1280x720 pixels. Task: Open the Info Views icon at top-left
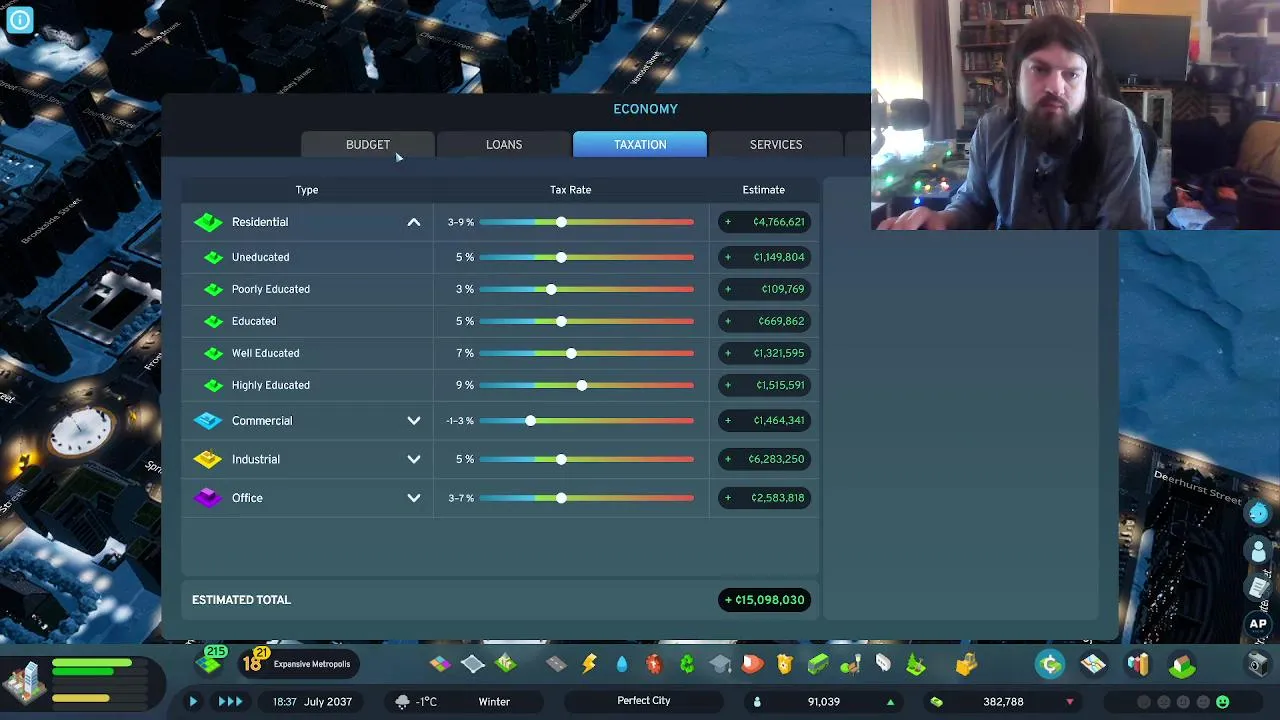pos(19,19)
